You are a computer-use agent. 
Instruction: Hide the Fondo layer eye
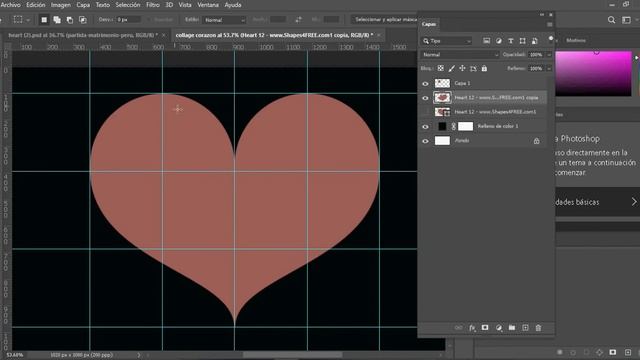[x=425, y=141]
